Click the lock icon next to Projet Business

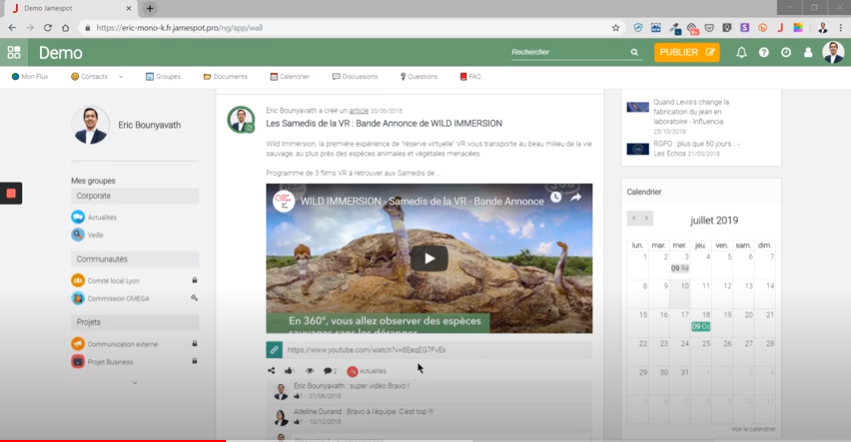[194, 361]
